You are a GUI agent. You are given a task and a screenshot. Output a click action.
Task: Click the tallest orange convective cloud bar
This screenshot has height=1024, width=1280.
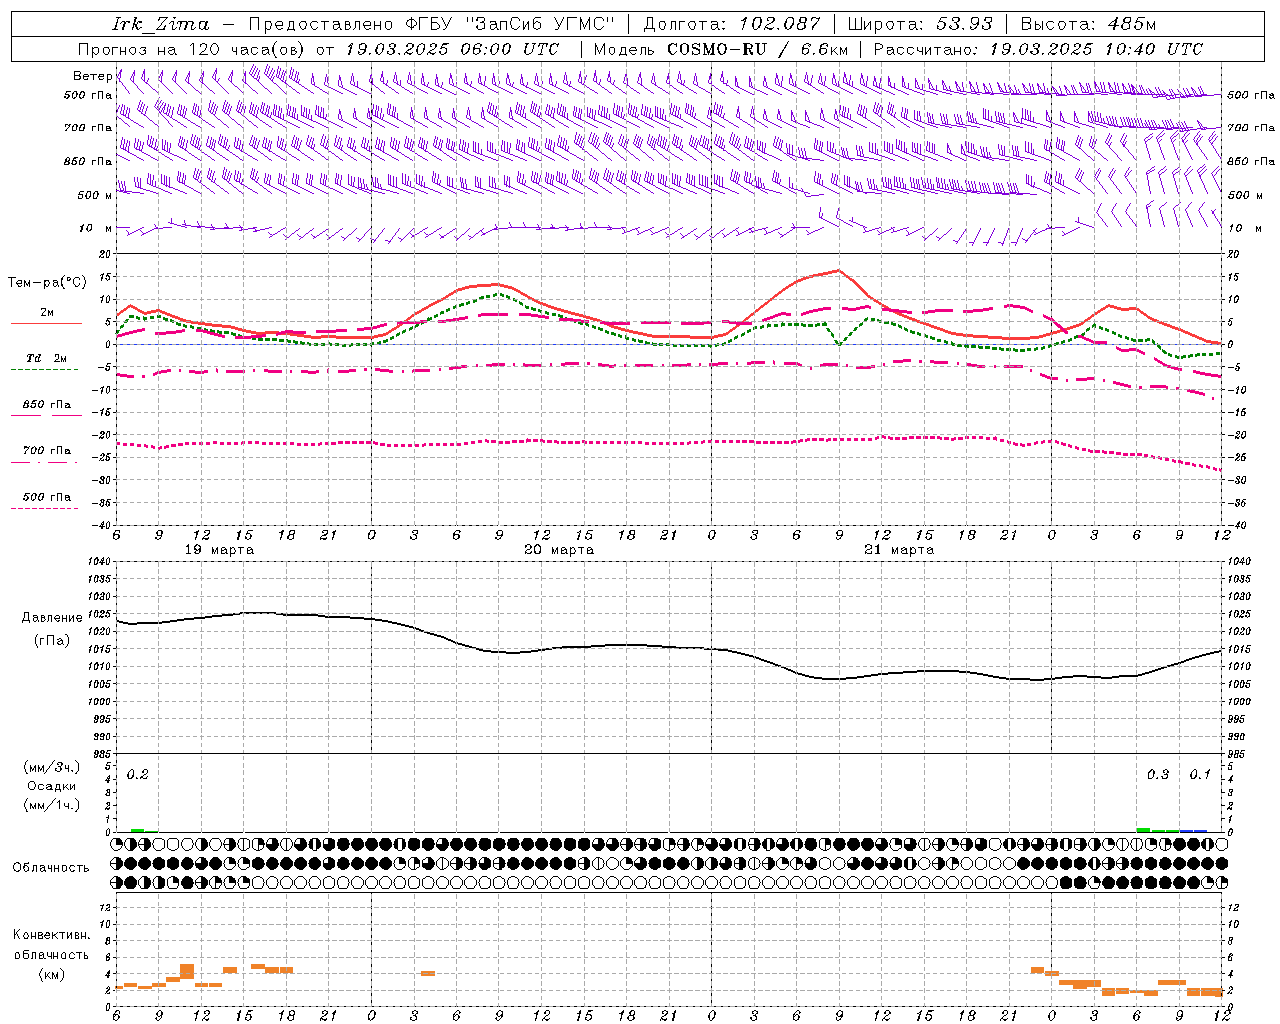pos(187,971)
